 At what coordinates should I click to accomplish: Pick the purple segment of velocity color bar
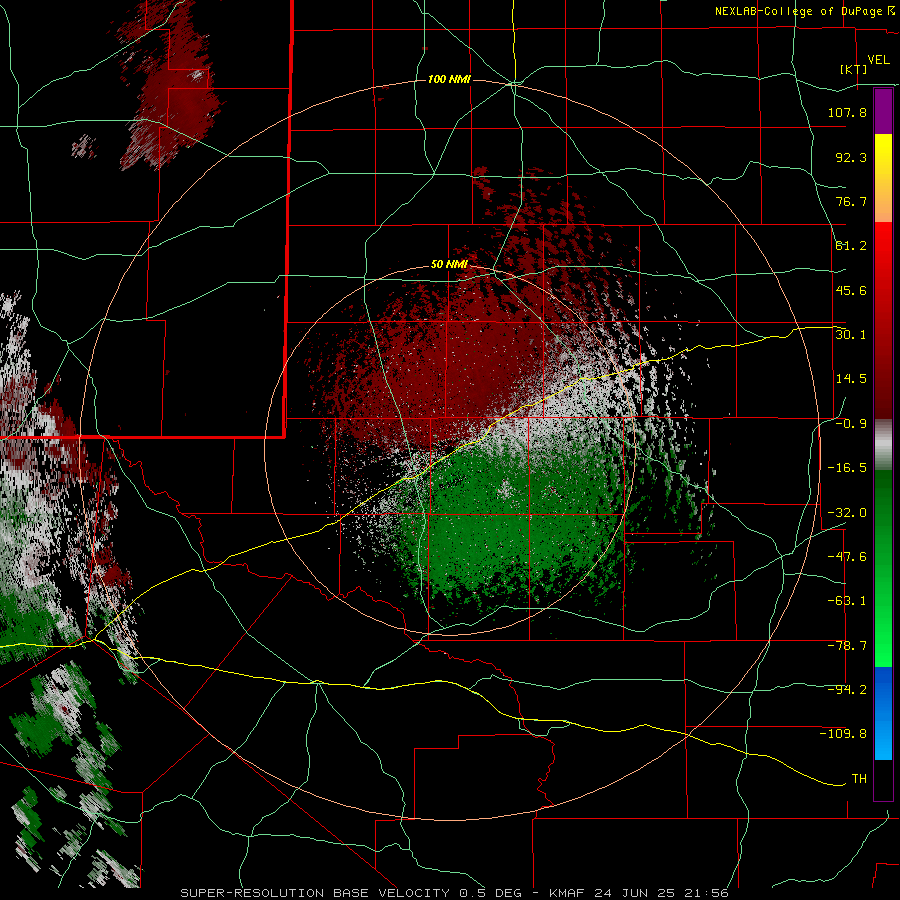click(x=883, y=111)
